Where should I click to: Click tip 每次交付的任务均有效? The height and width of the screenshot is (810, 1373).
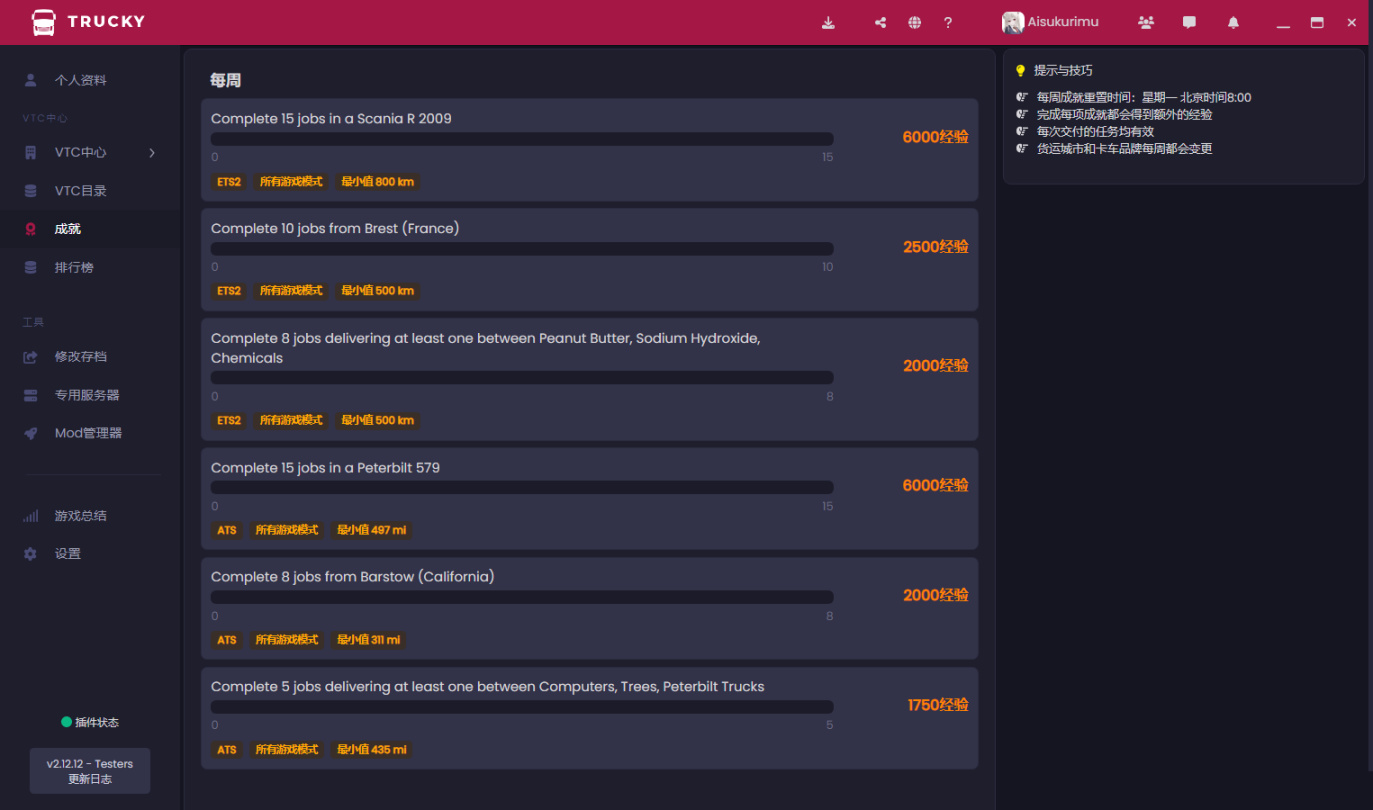coord(1096,131)
